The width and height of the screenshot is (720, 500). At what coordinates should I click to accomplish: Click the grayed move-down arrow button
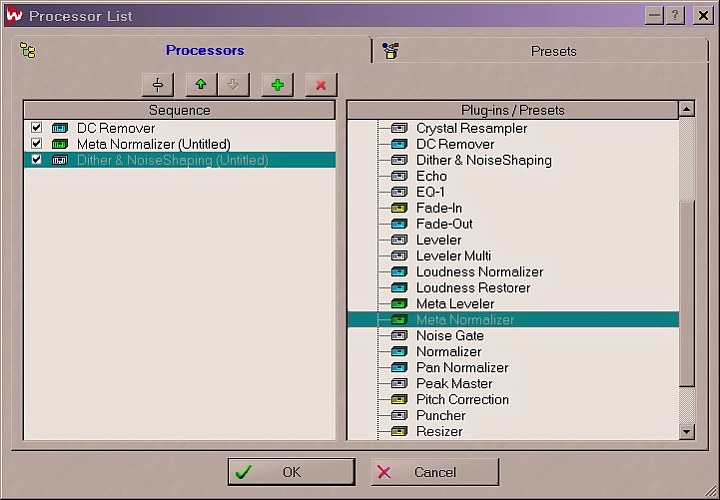tap(233, 84)
